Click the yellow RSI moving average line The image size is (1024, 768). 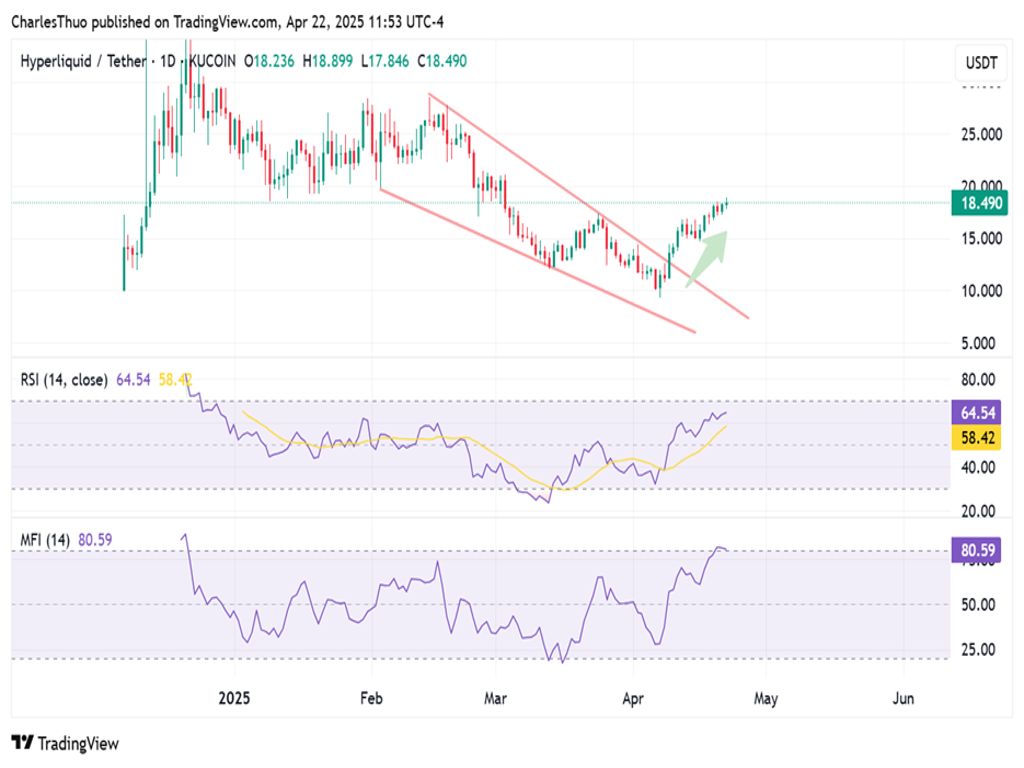pyautogui.click(x=500, y=462)
